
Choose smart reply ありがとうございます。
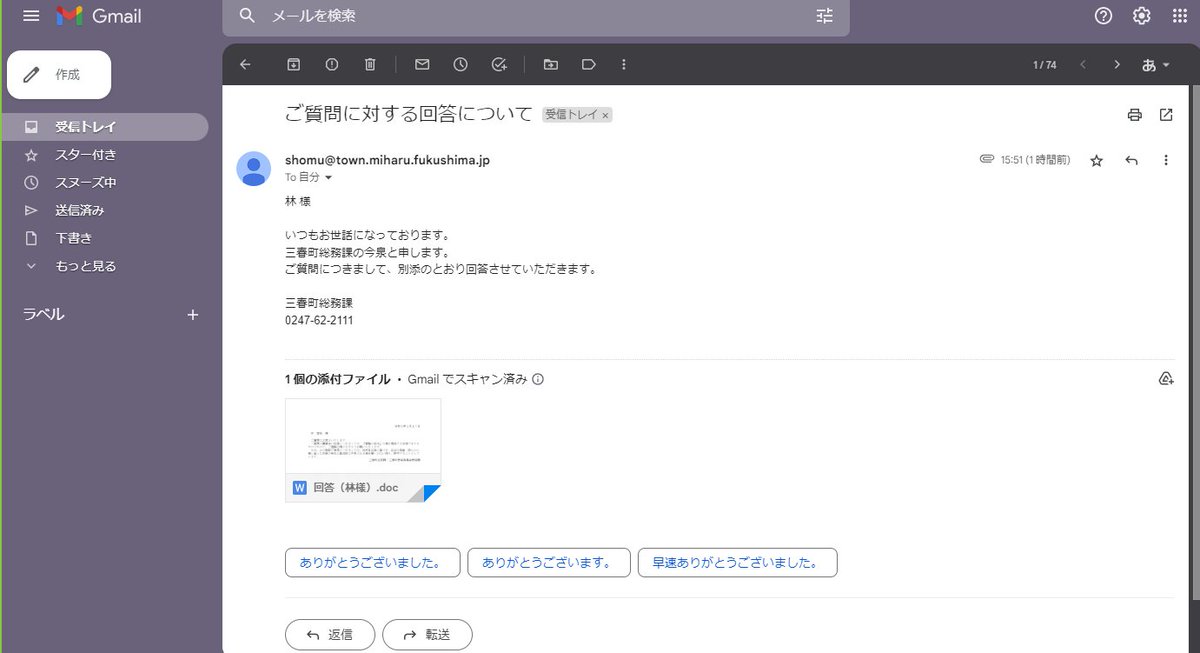point(548,563)
